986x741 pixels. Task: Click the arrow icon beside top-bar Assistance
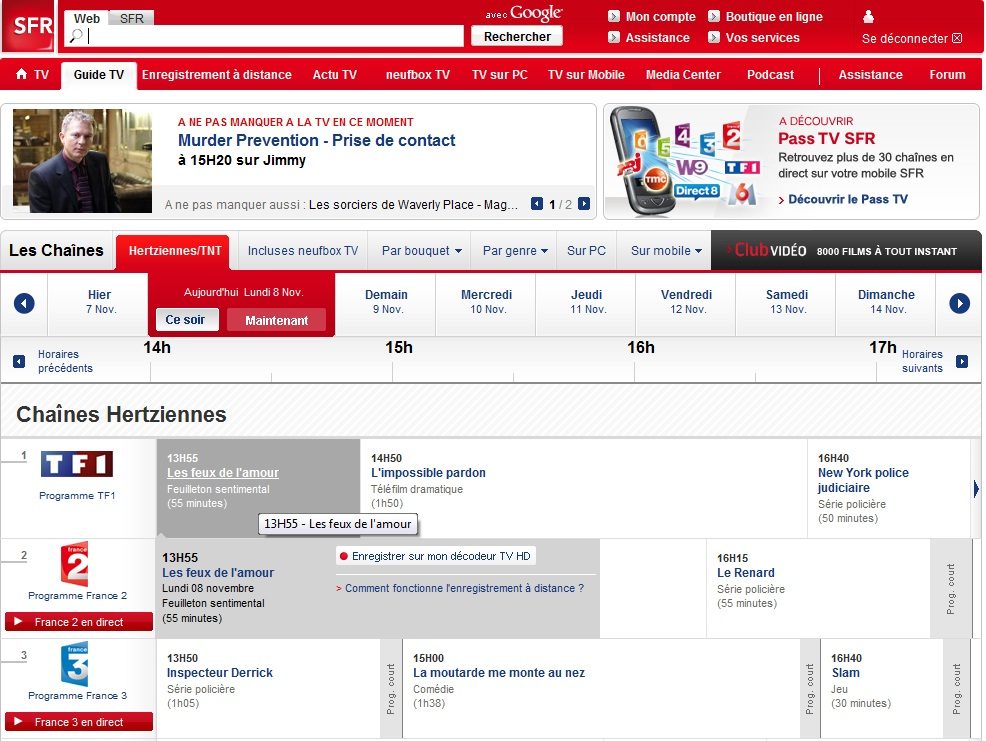coord(614,37)
